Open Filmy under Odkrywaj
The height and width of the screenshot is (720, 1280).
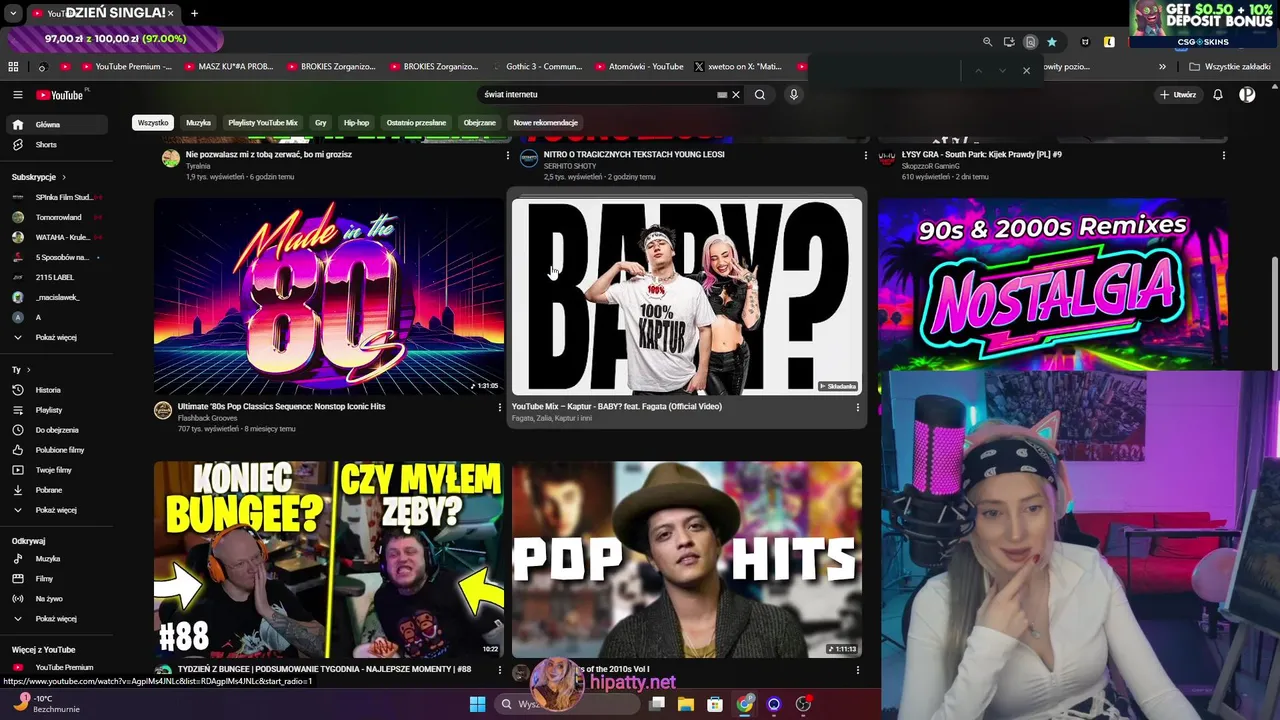pyautogui.click(x=57, y=579)
